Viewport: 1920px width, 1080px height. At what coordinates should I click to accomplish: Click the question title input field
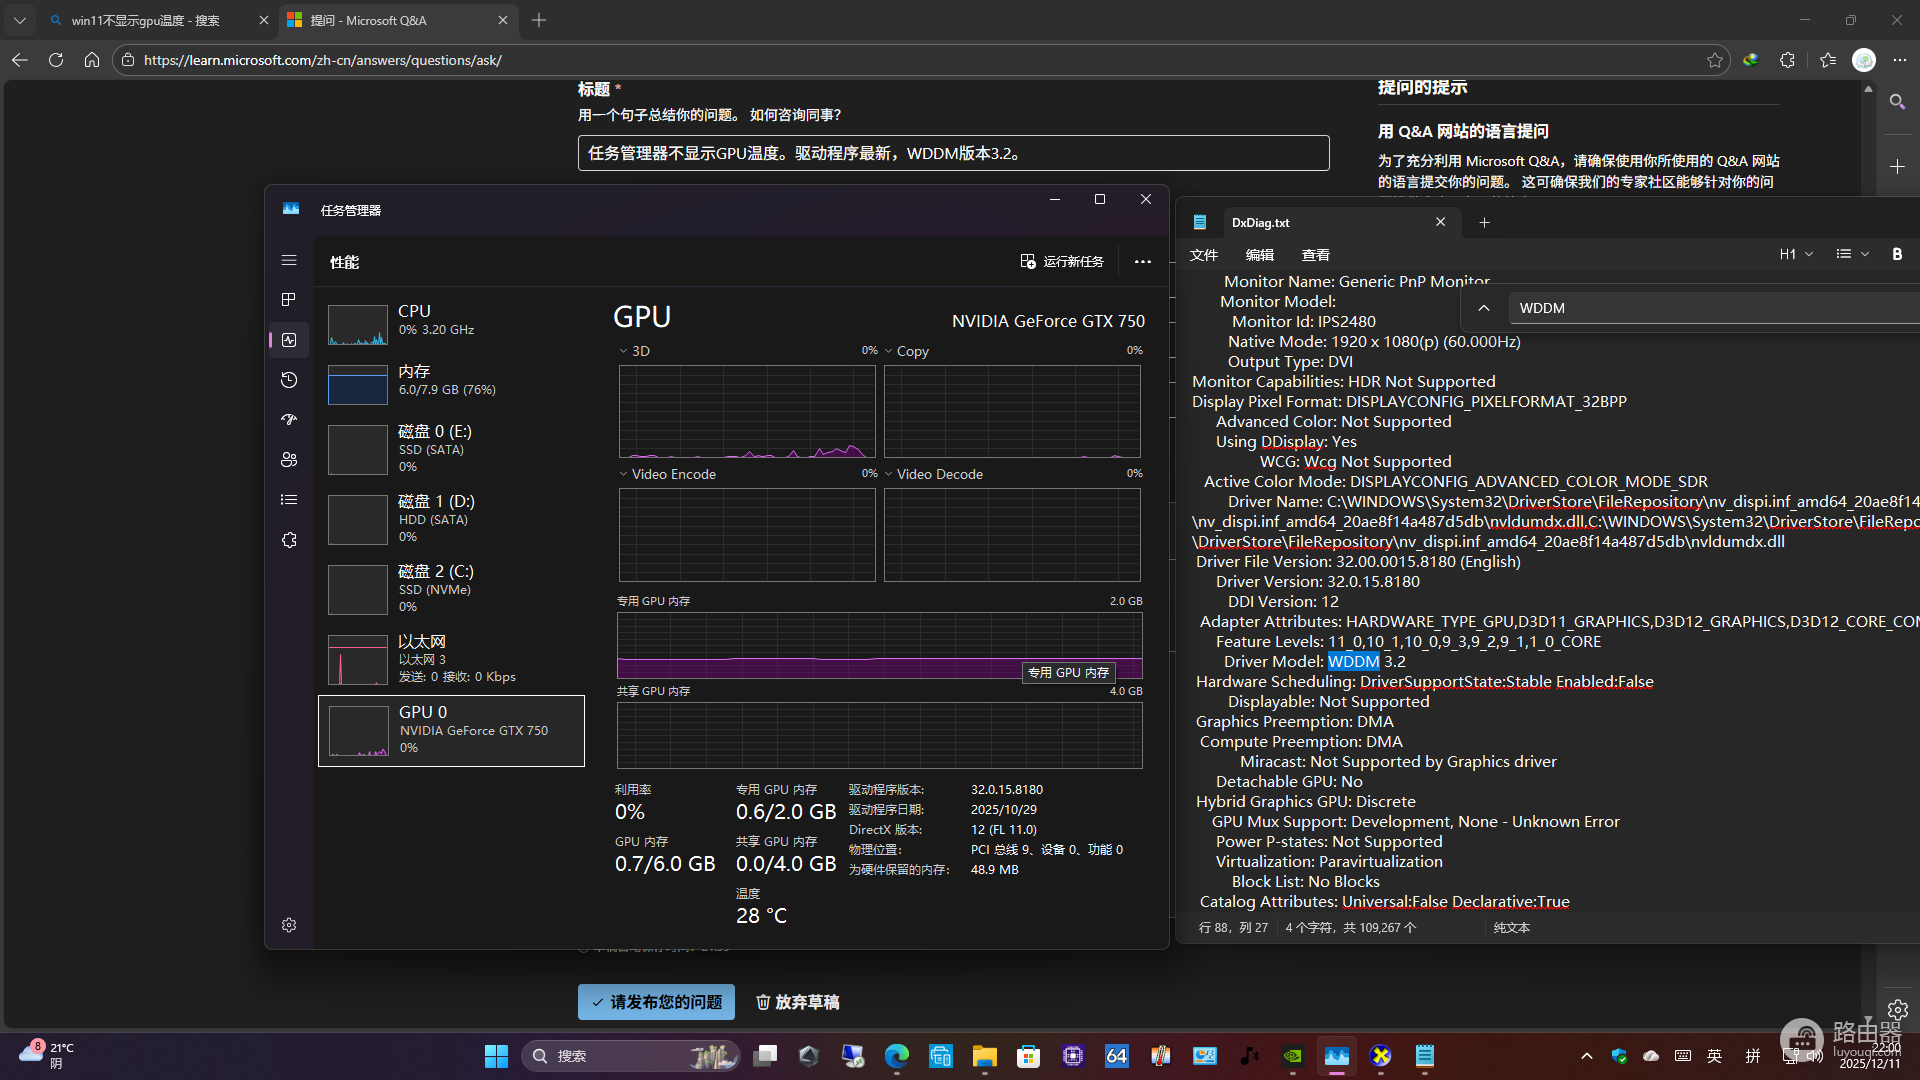click(x=953, y=153)
